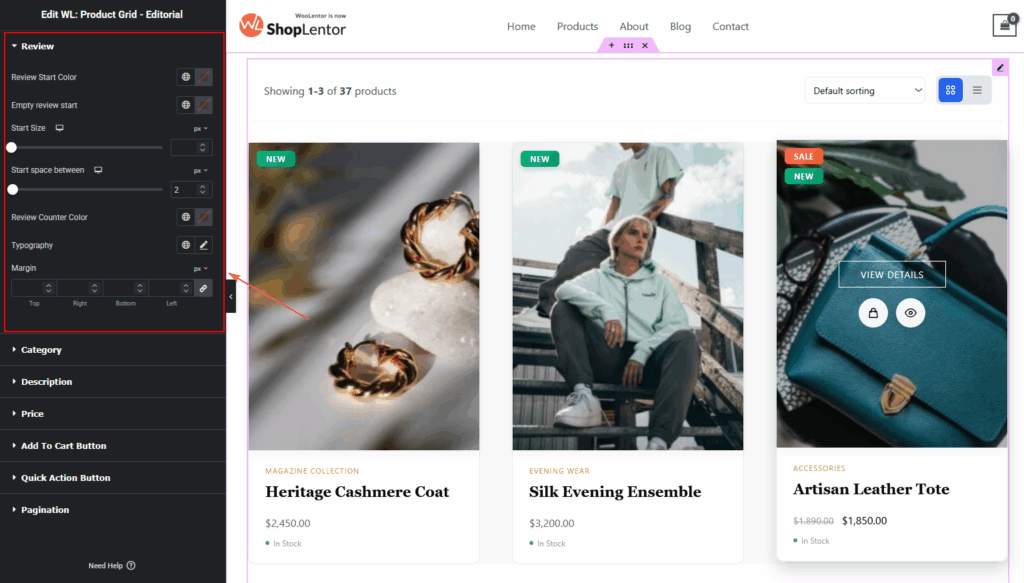Click the add section plus icon

(611, 45)
